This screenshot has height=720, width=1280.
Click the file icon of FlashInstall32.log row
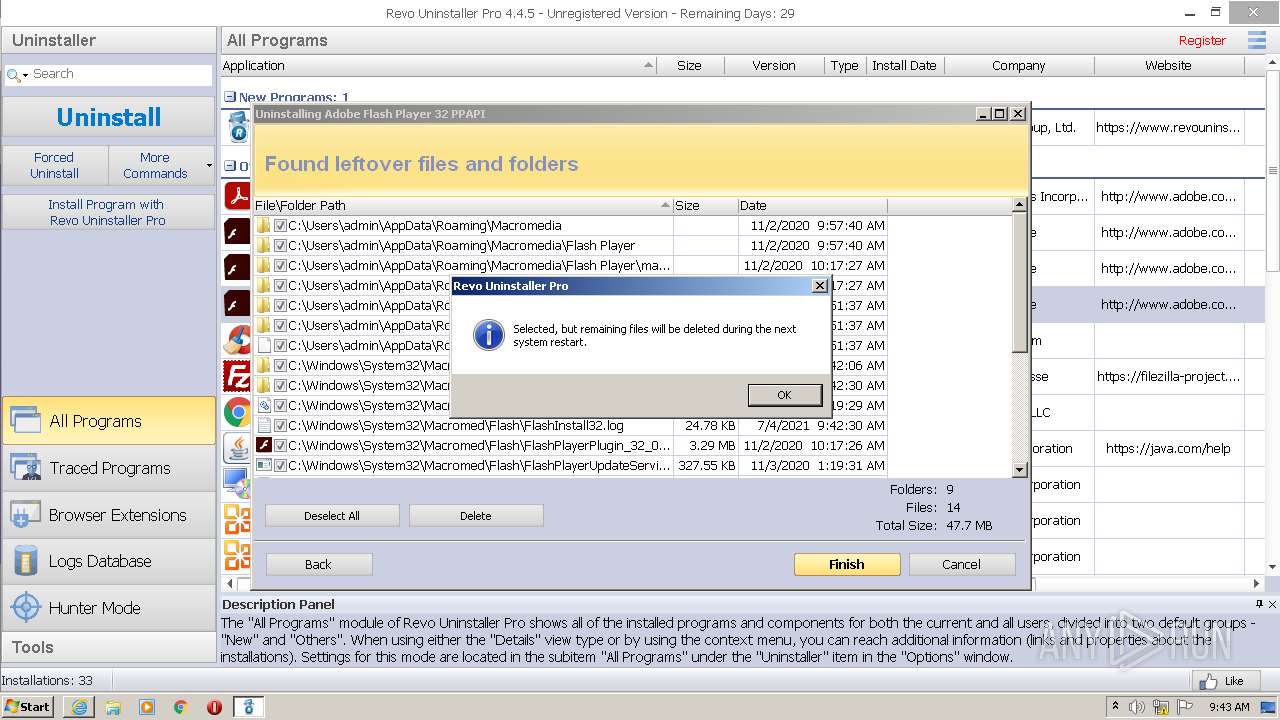[264, 426]
